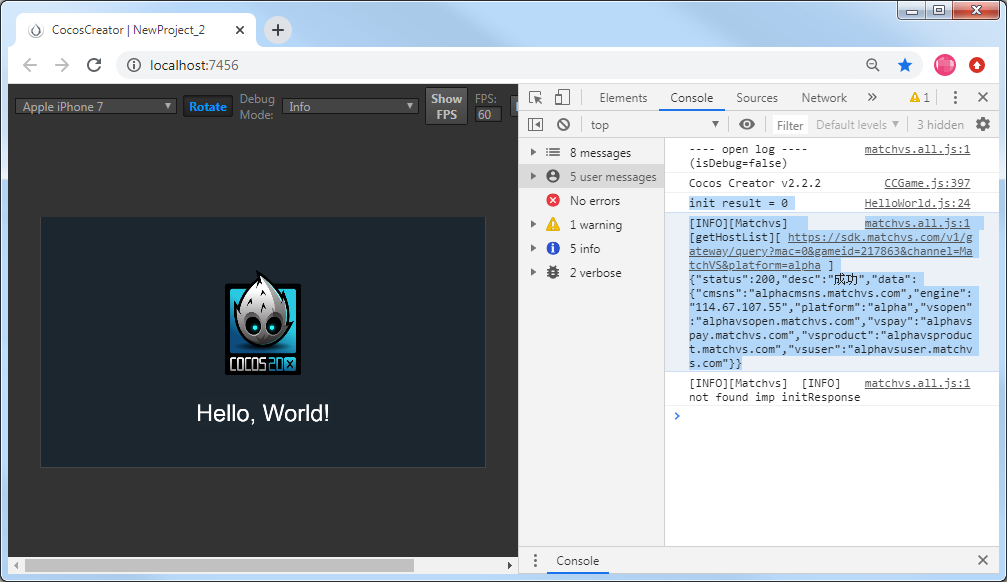The width and height of the screenshot is (1007, 582).
Task: Select the Console tab in bottom drawer
Action: (577, 561)
